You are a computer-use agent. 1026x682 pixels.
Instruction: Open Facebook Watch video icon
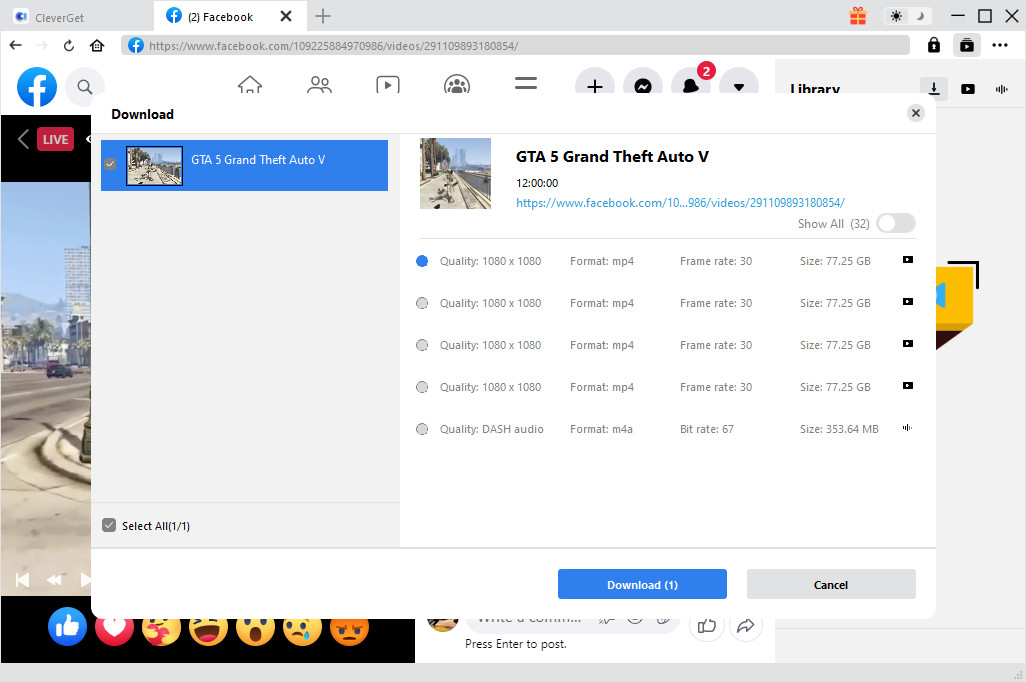[388, 84]
